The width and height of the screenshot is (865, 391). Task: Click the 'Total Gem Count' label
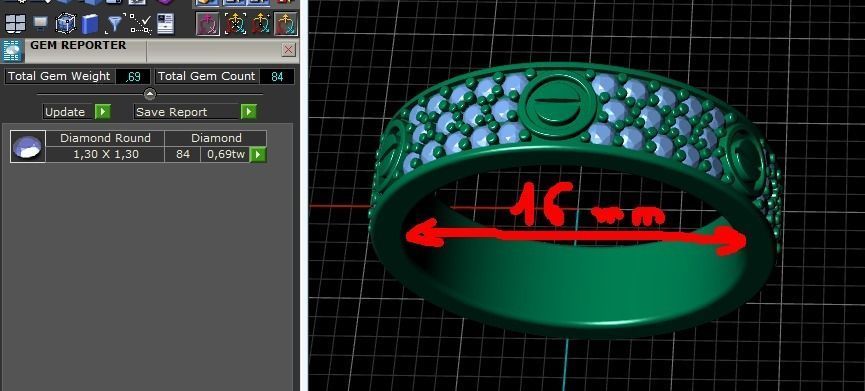pos(207,77)
